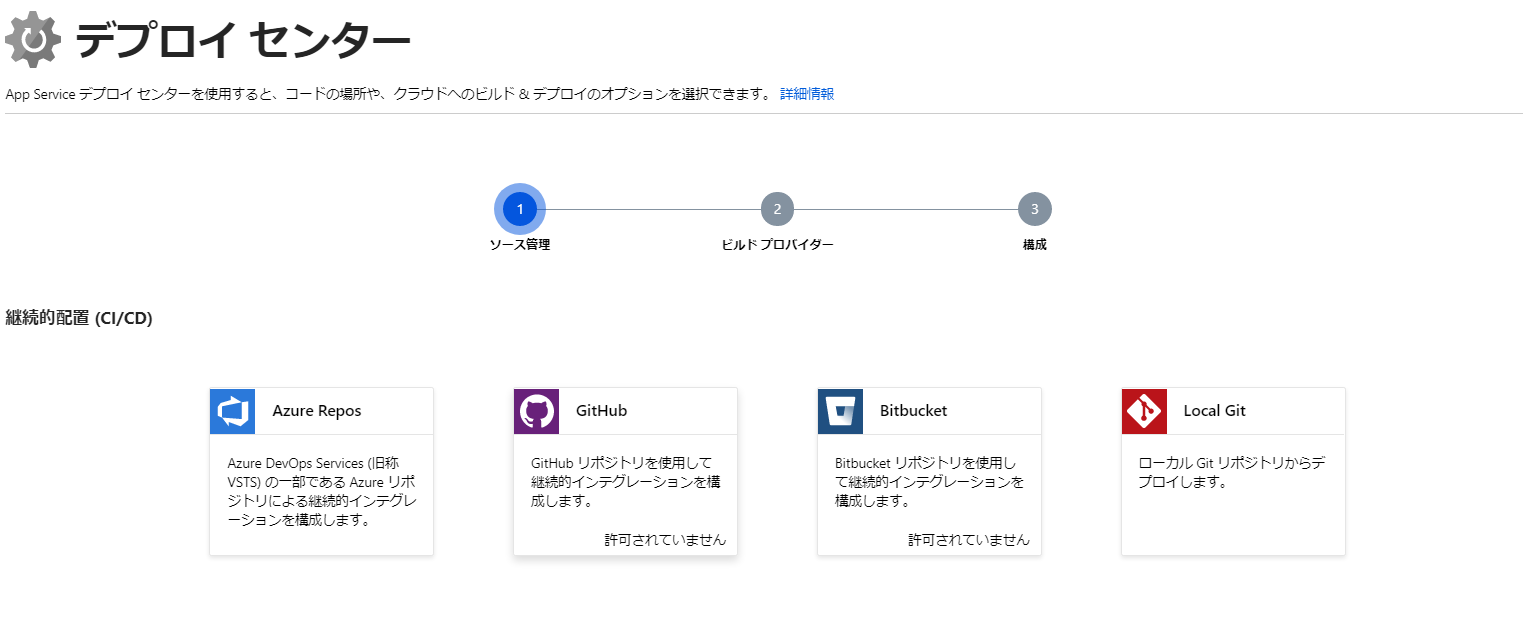
Task: Go to step 3 circle 構成
Action: point(1035,209)
